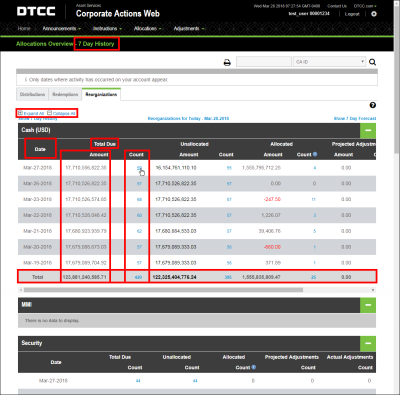Open Total Due count for Mar-20-2018
The width and height of the screenshot is (400, 395).
click(139, 247)
